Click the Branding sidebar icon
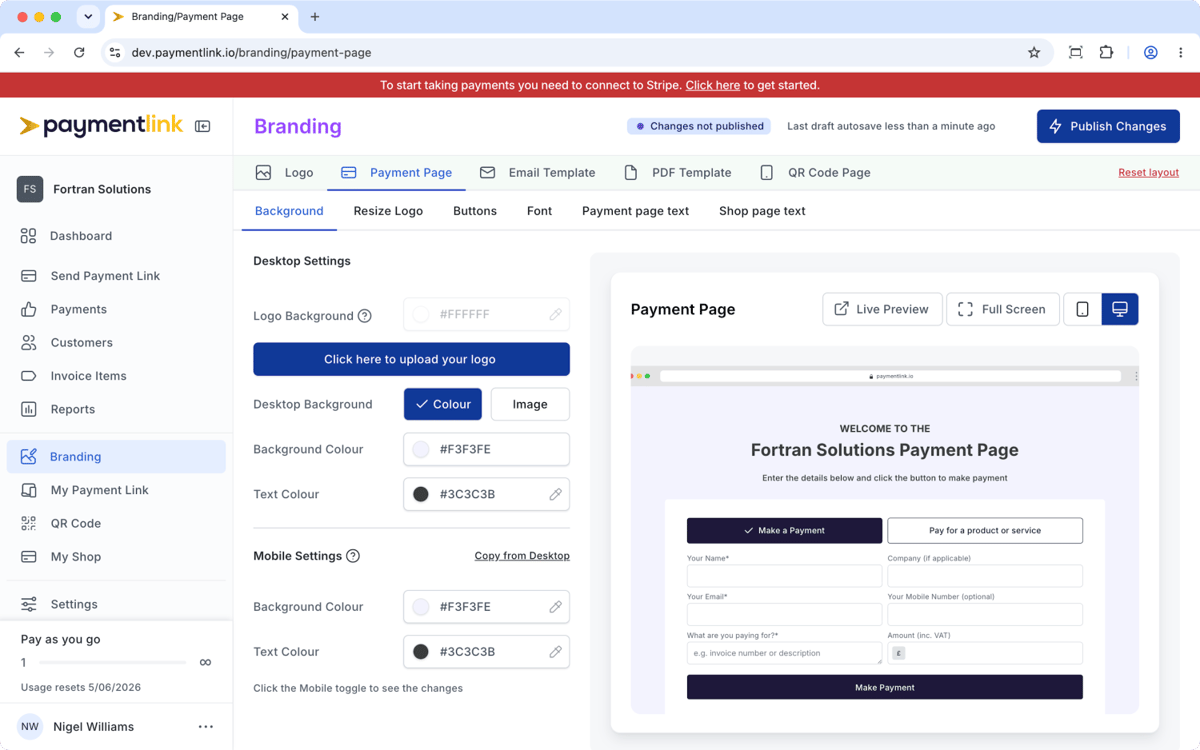1200x750 pixels. (29, 456)
